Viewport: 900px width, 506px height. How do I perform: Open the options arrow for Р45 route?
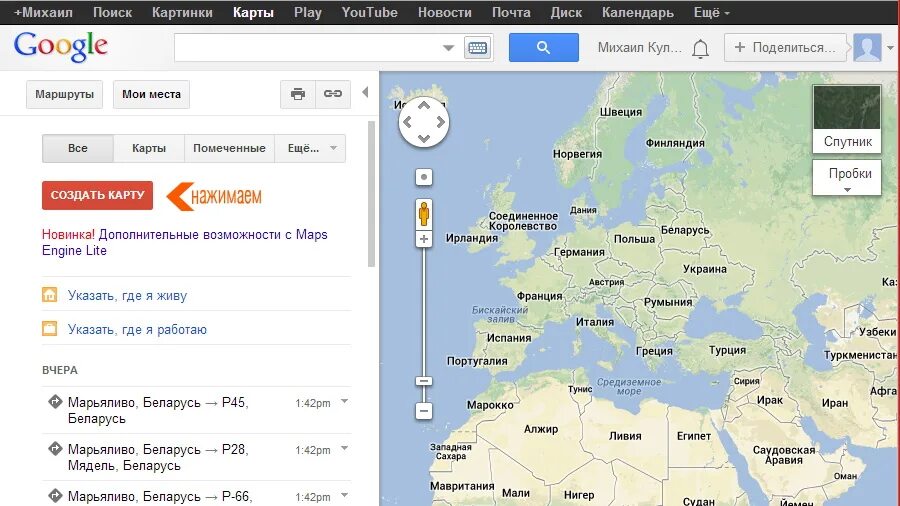coord(344,401)
